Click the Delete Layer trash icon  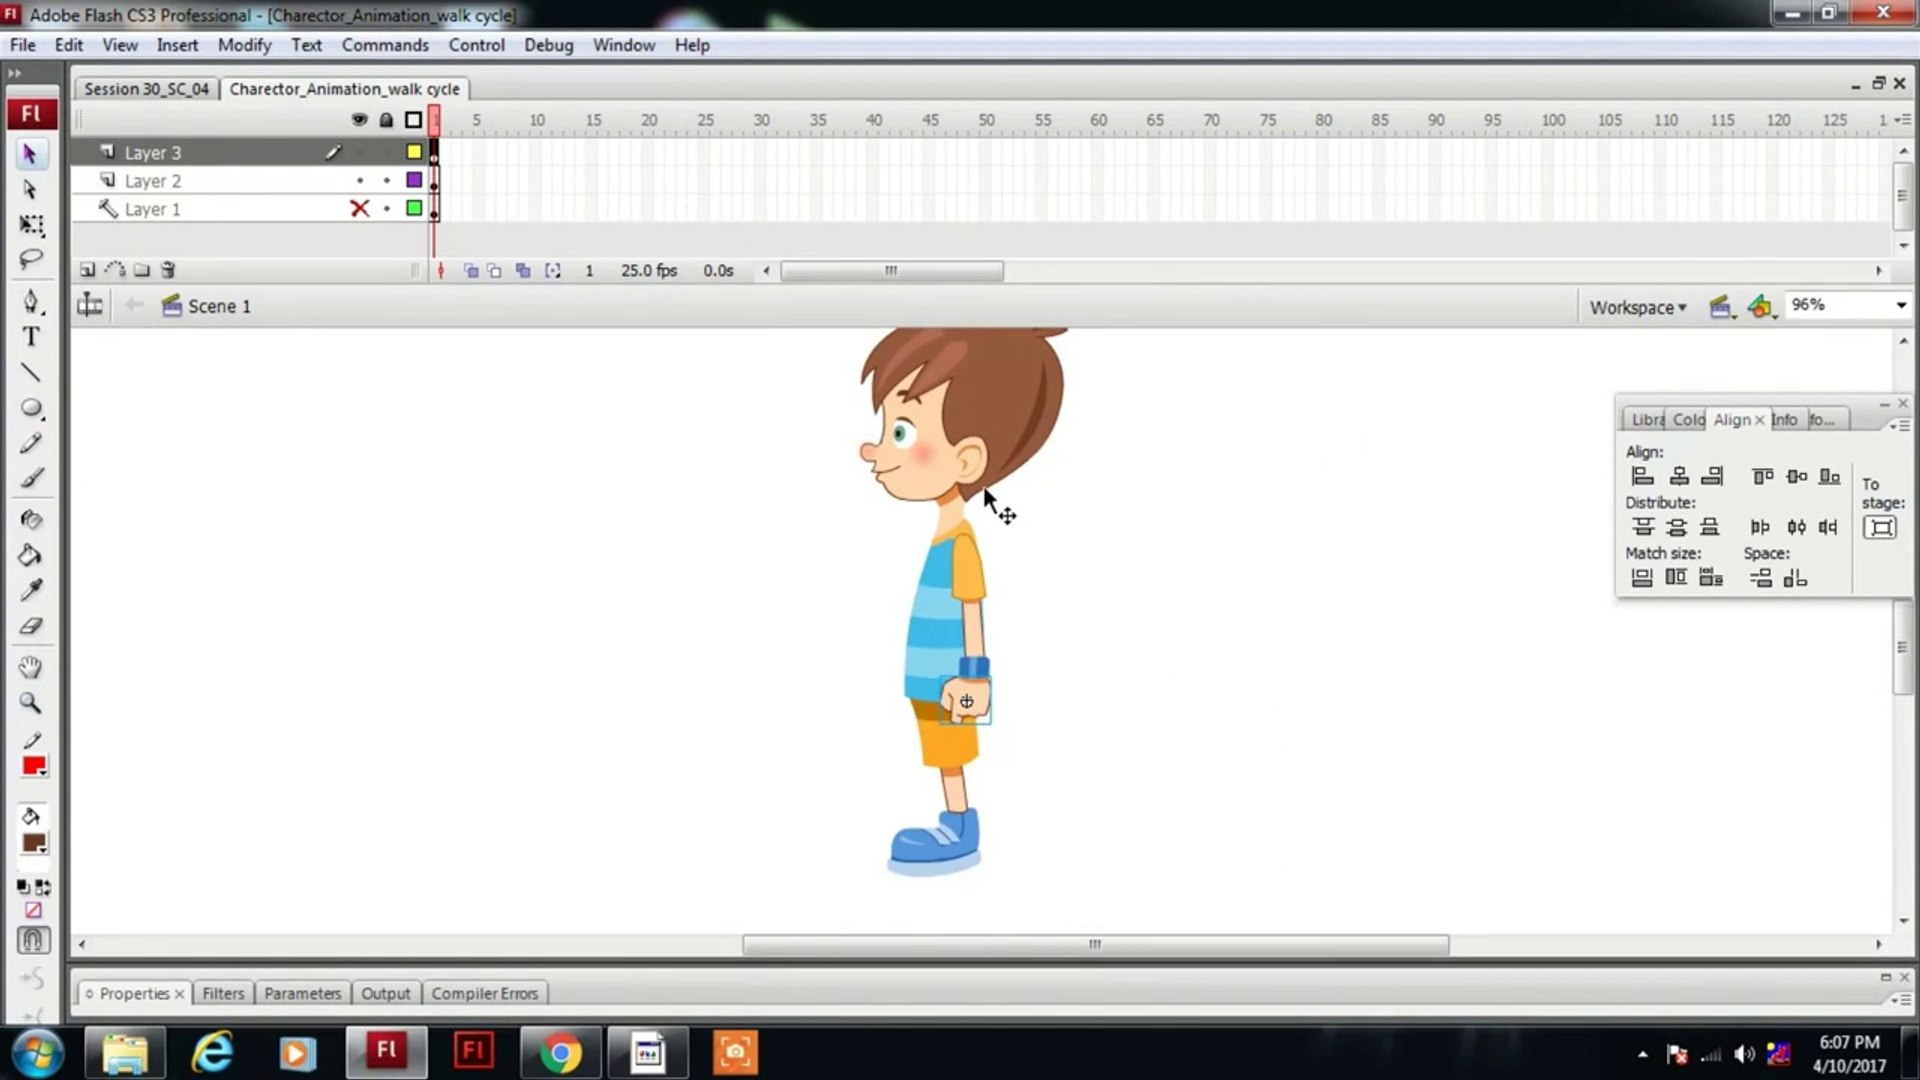coord(168,270)
